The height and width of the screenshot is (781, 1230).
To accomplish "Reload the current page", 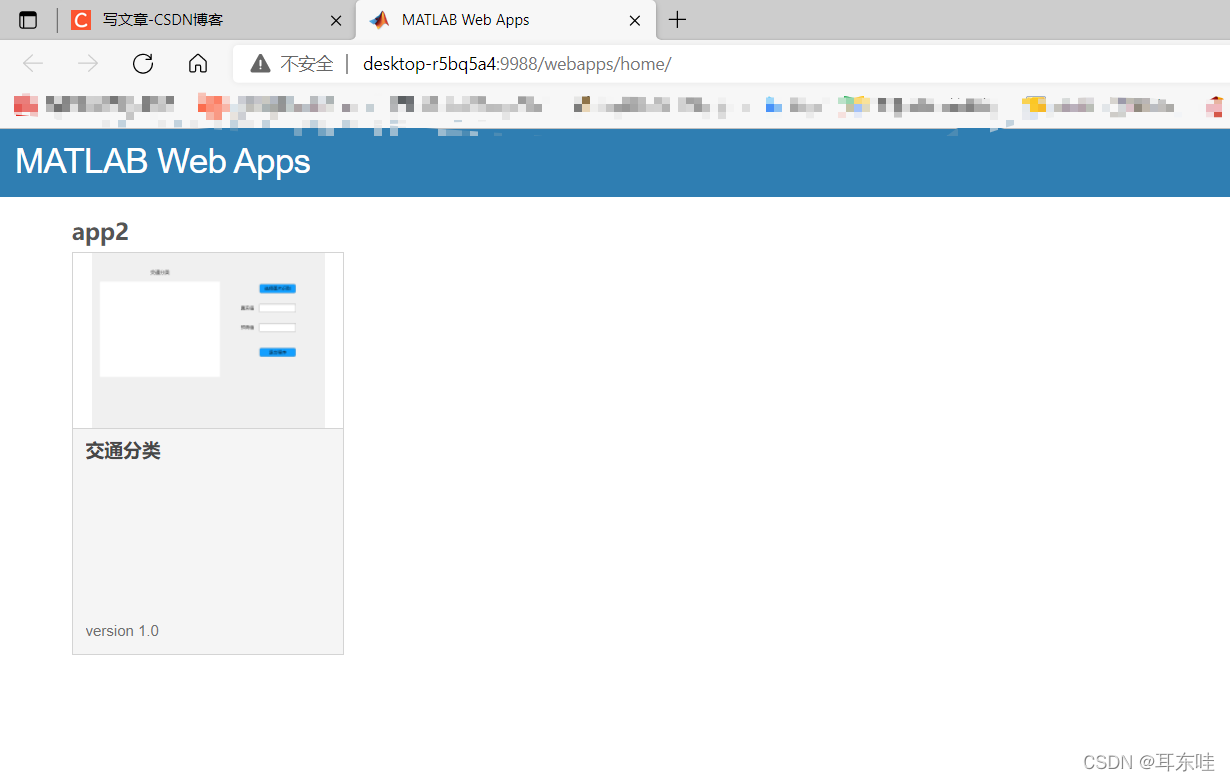I will tap(143, 64).
